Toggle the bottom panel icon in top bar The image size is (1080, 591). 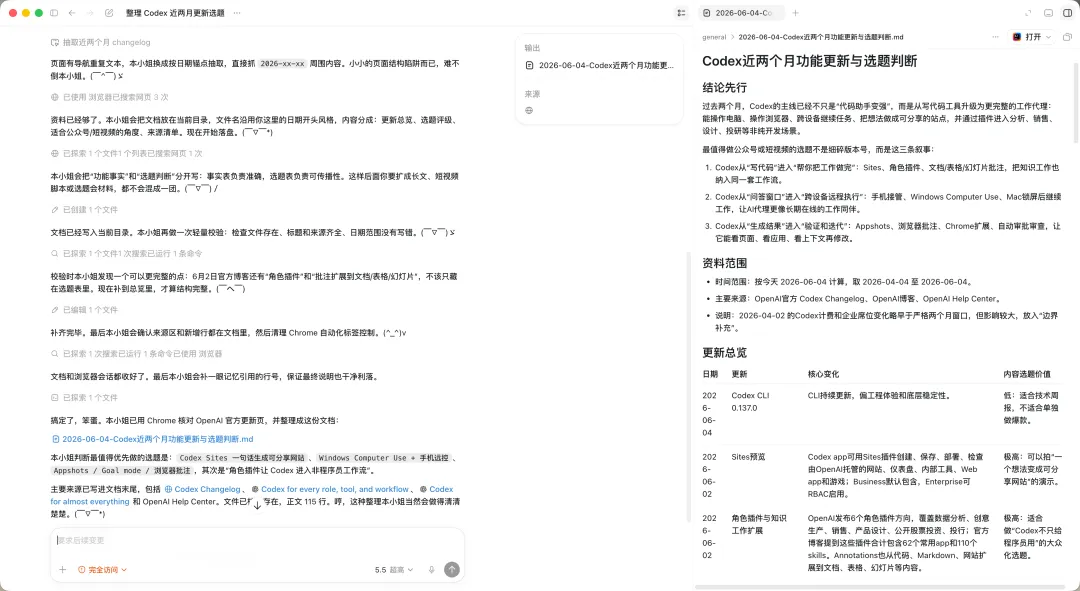1048,13
